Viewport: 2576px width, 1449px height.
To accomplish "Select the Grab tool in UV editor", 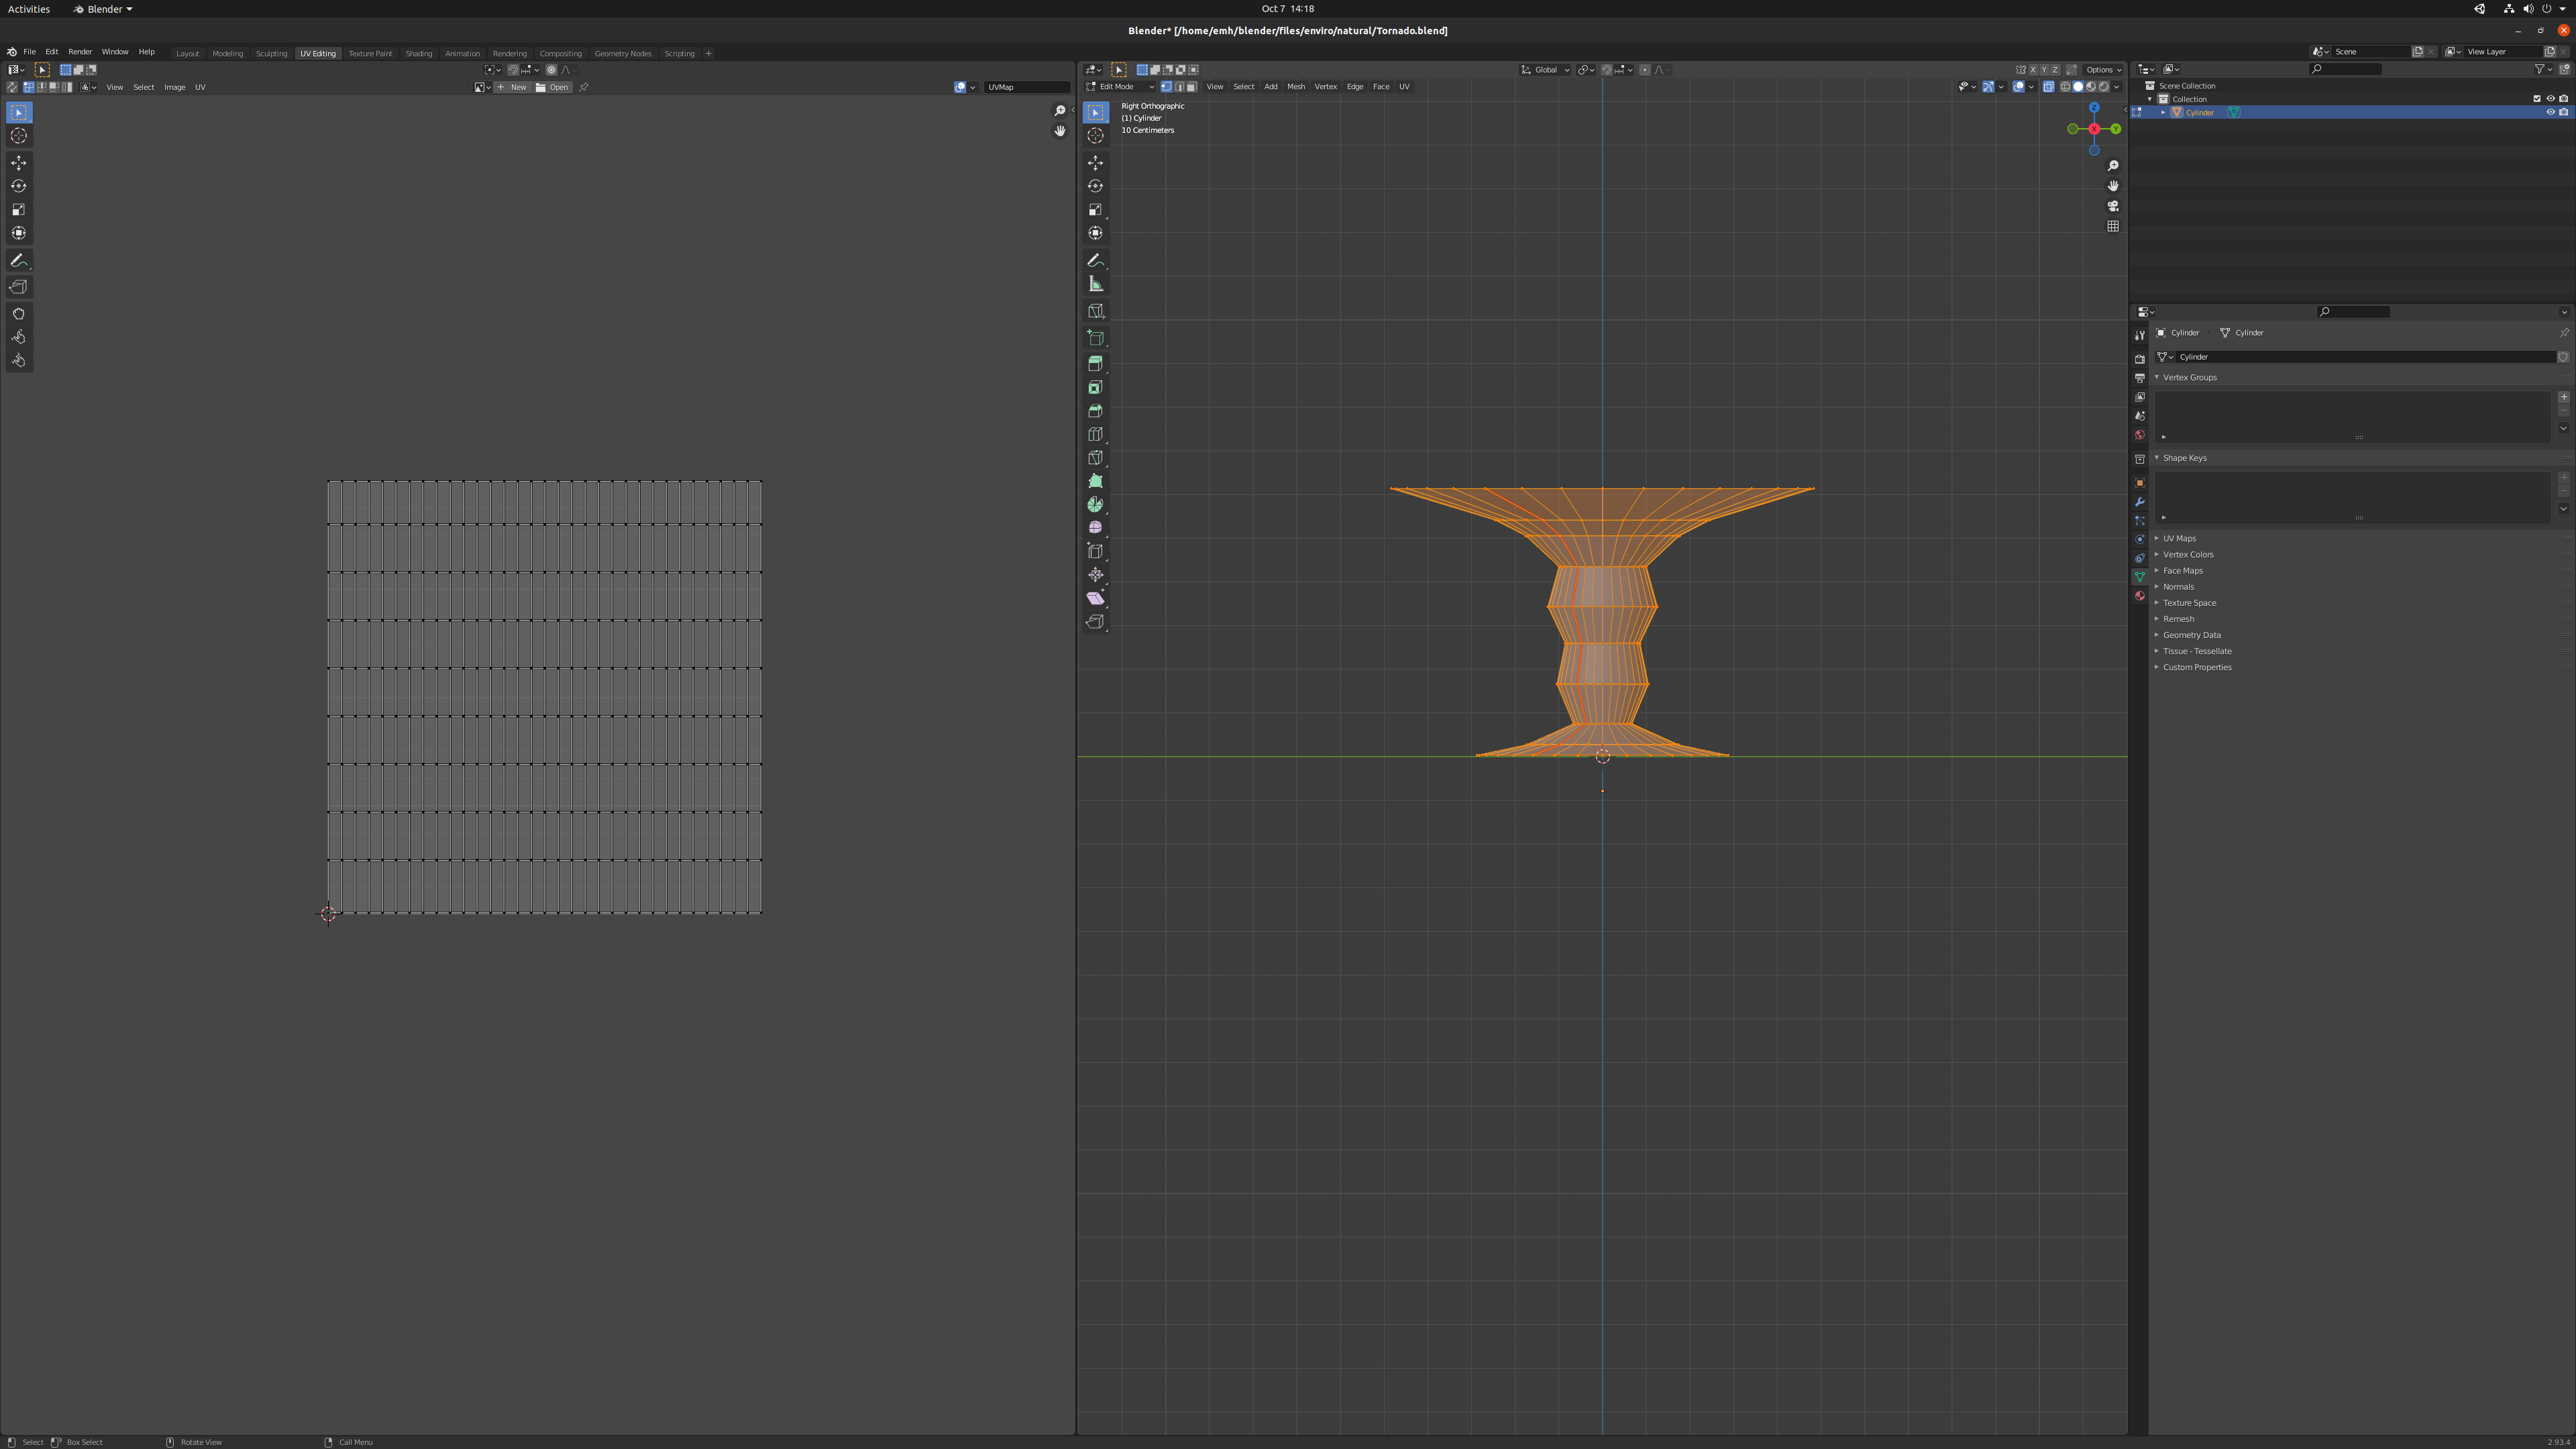I will point(19,314).
